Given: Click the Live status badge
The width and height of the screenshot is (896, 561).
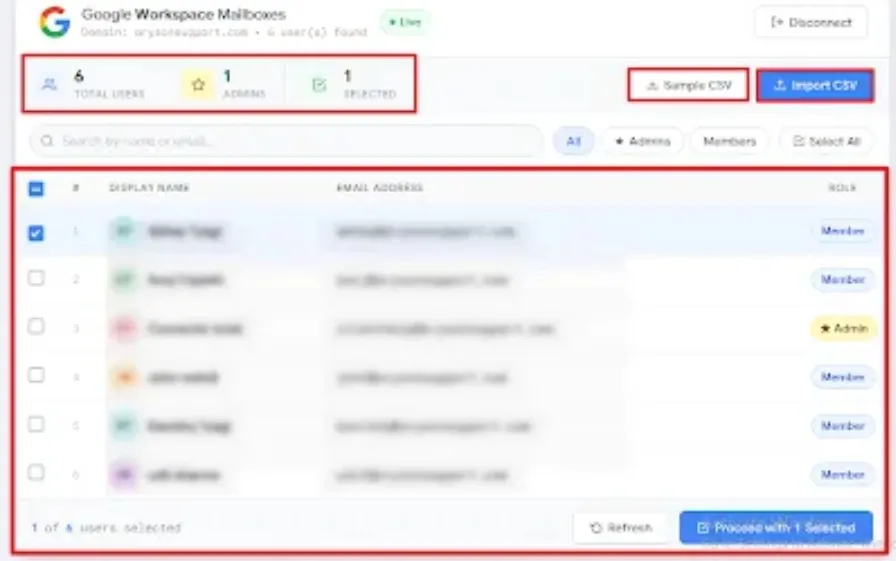Looking at the screenshot, I should (x=405, y=22).
